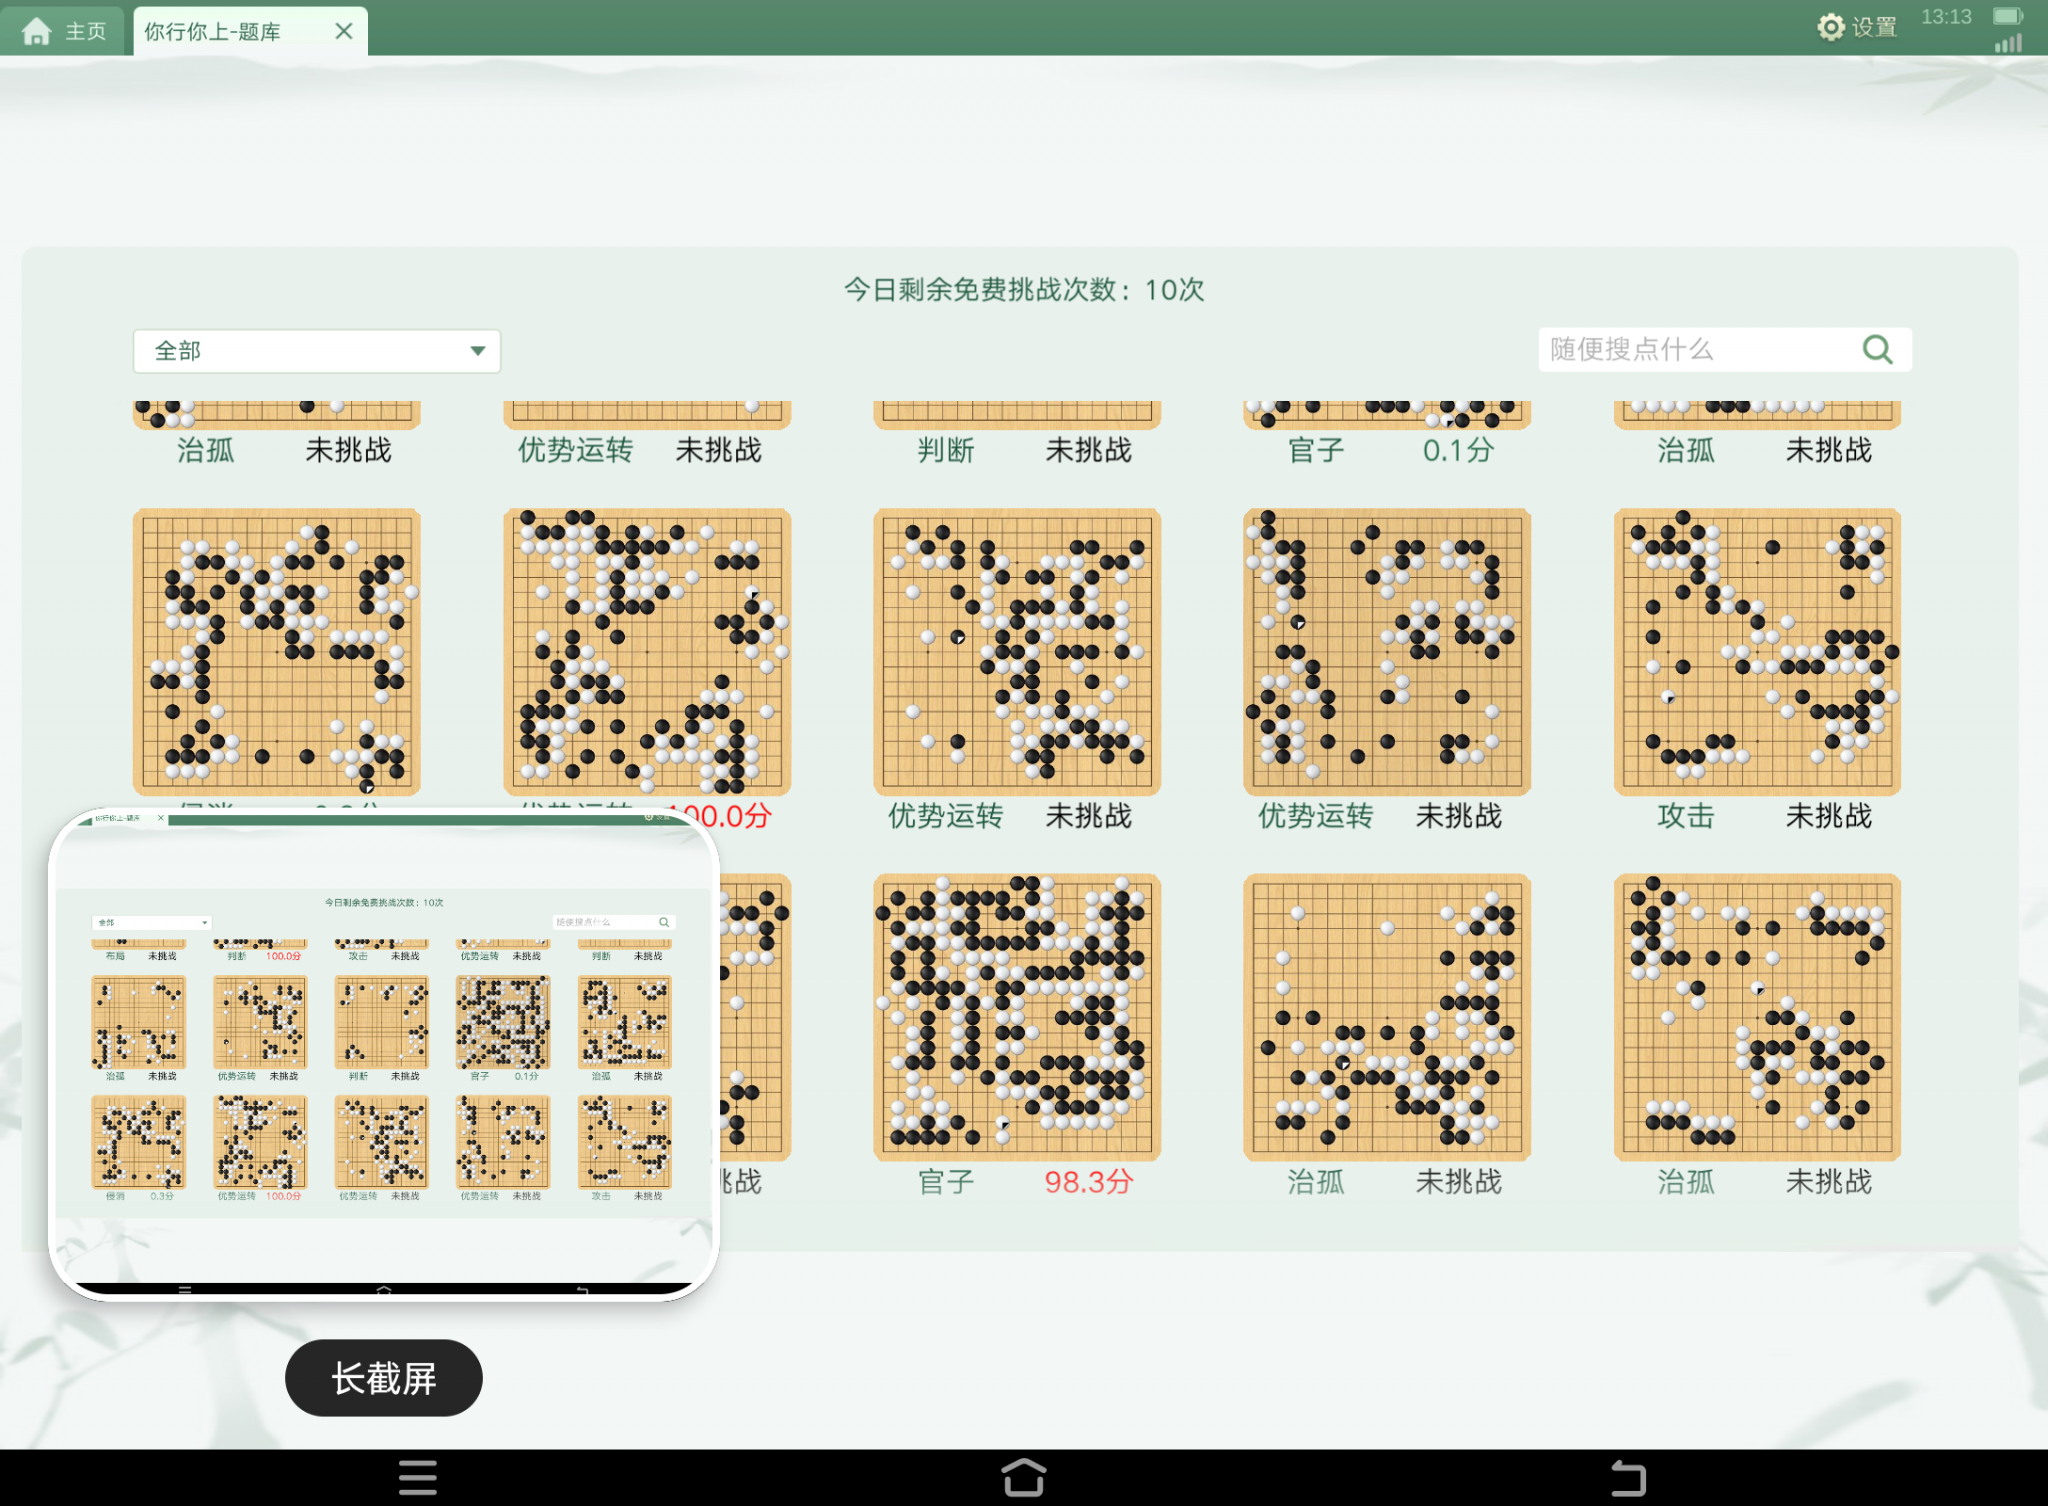Click the top-right 治孤 label
The height and width of the screenshot is (1506, 2048).
(x=1686, y=450)
